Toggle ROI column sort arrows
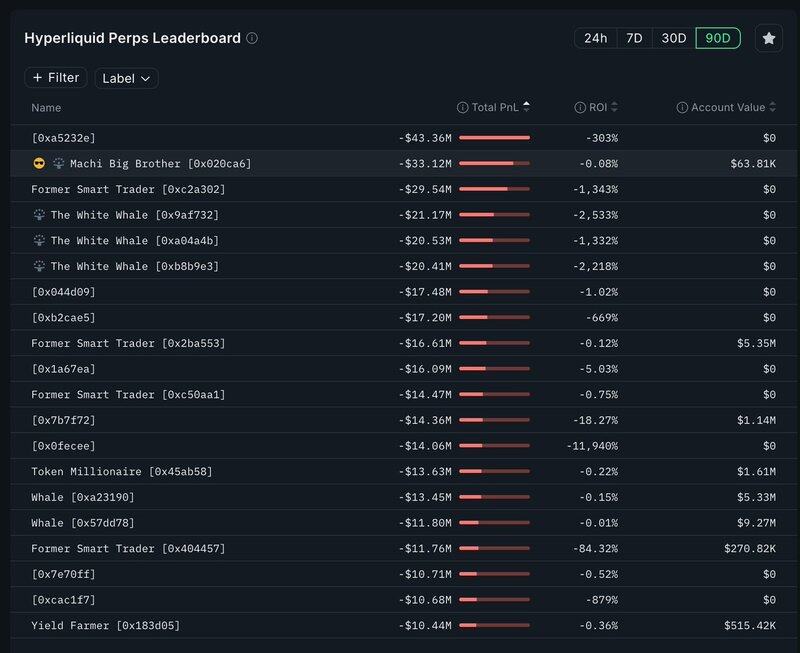The image size is (800, 653). [614, 107]
